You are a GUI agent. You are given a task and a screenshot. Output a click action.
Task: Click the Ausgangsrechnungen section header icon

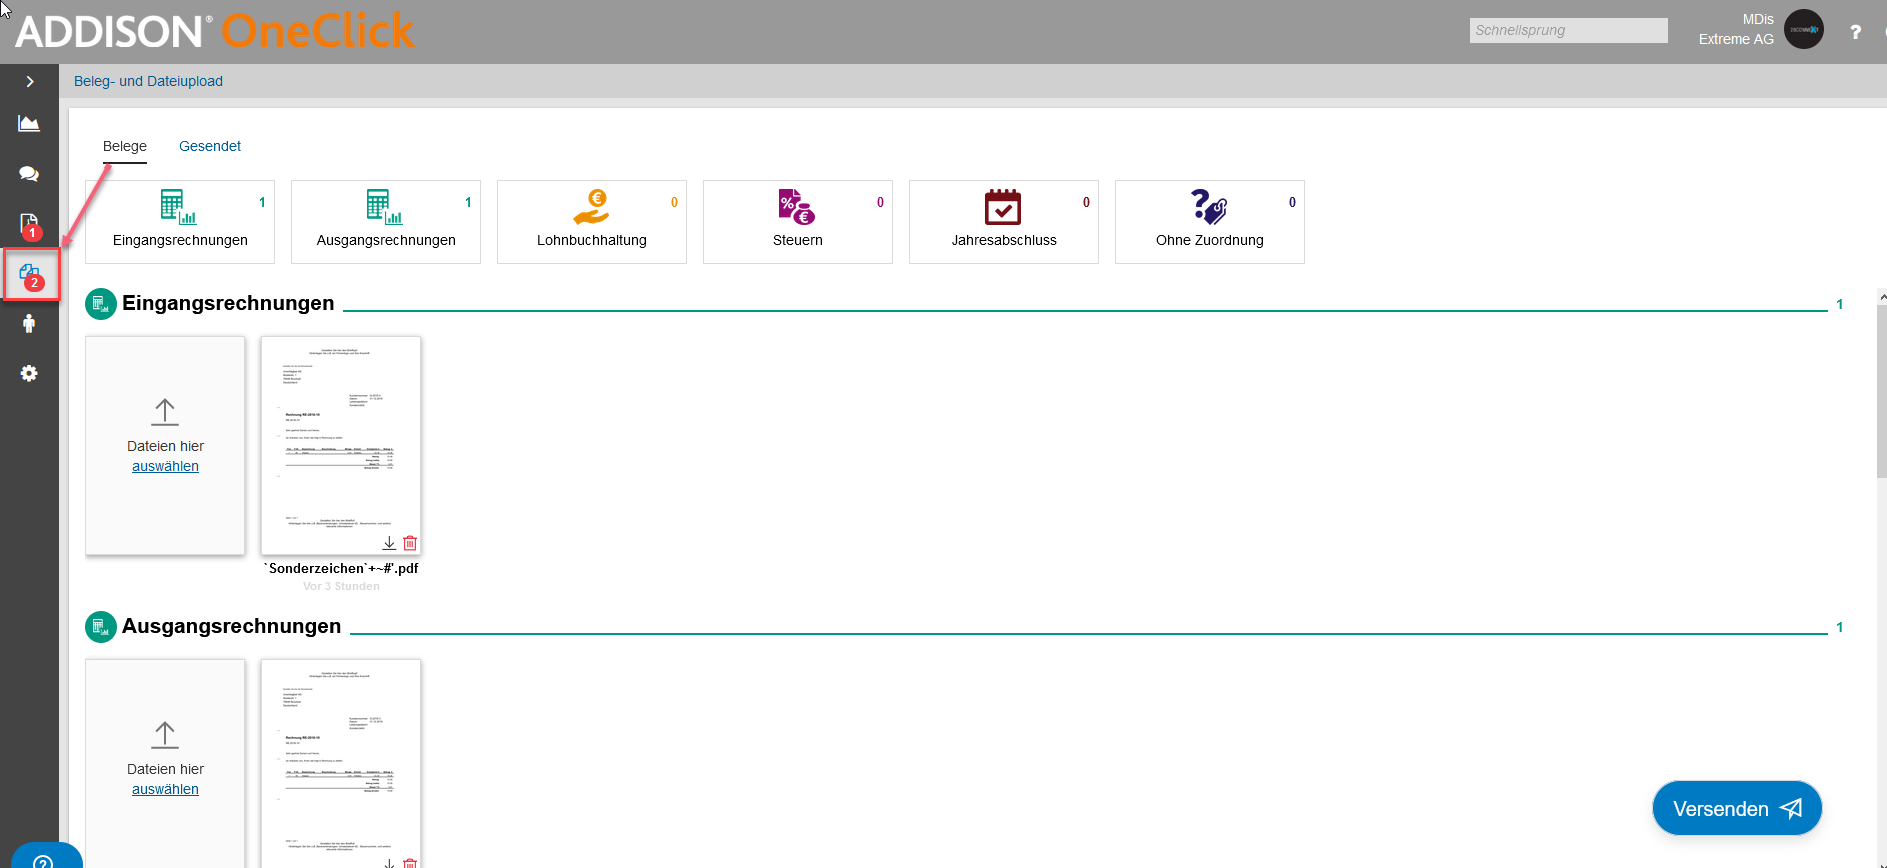pyautogui.click(x=101, y=627)
